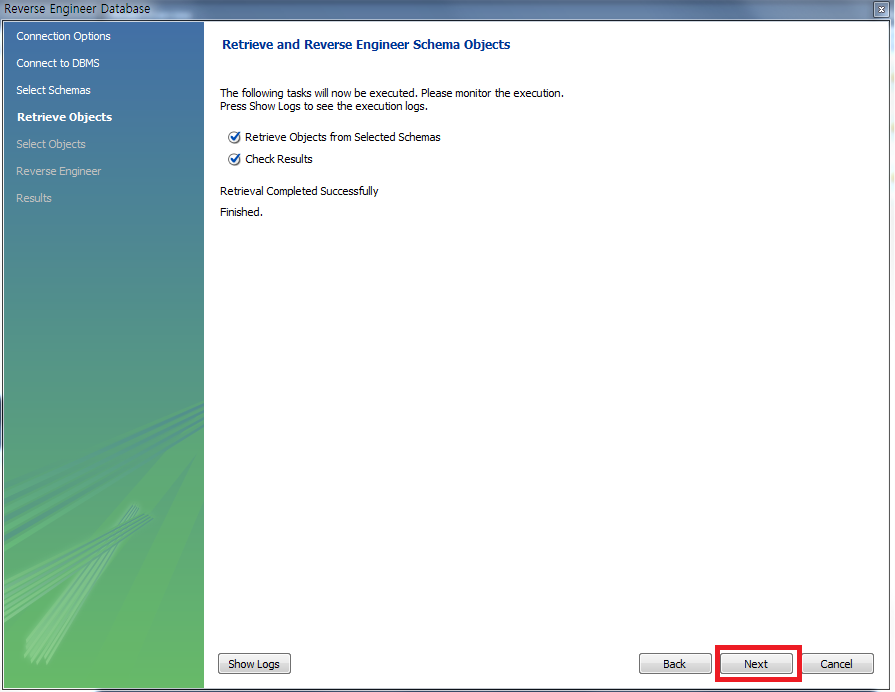
Task: Click the 'Retrieve and Reverse Engineer Schema Objects' heading
Action: 366,45
